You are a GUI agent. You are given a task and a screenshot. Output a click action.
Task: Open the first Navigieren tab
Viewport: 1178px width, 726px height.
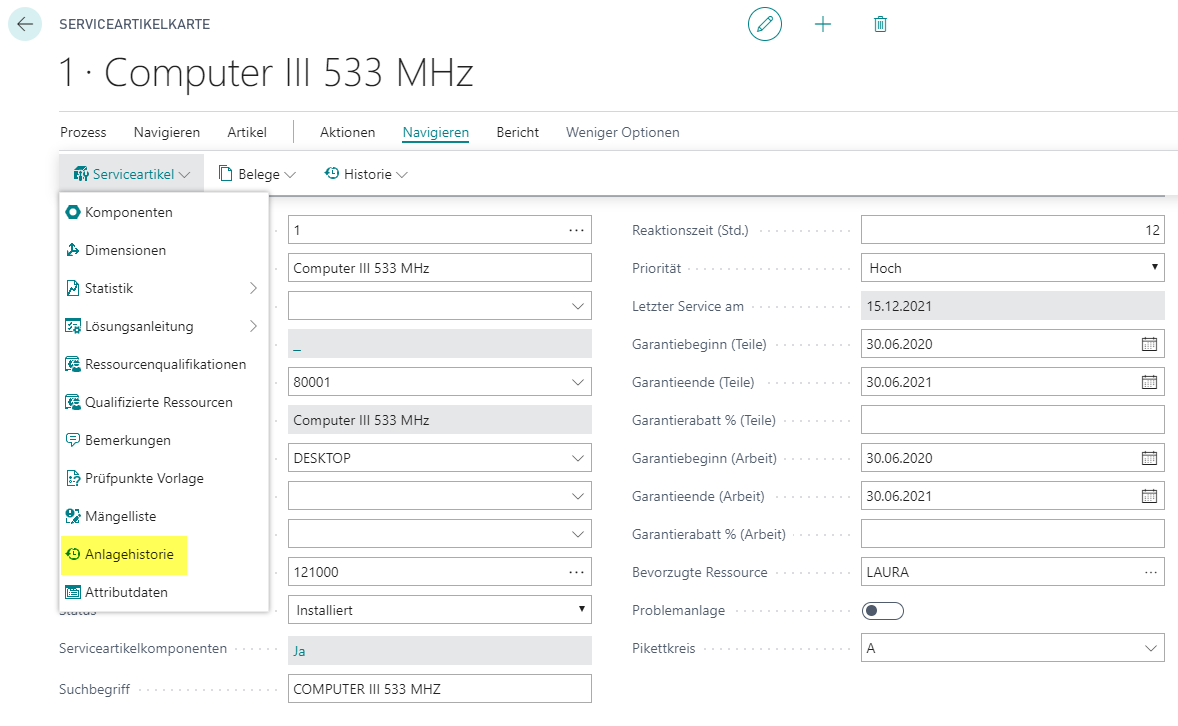click(167, 132)
